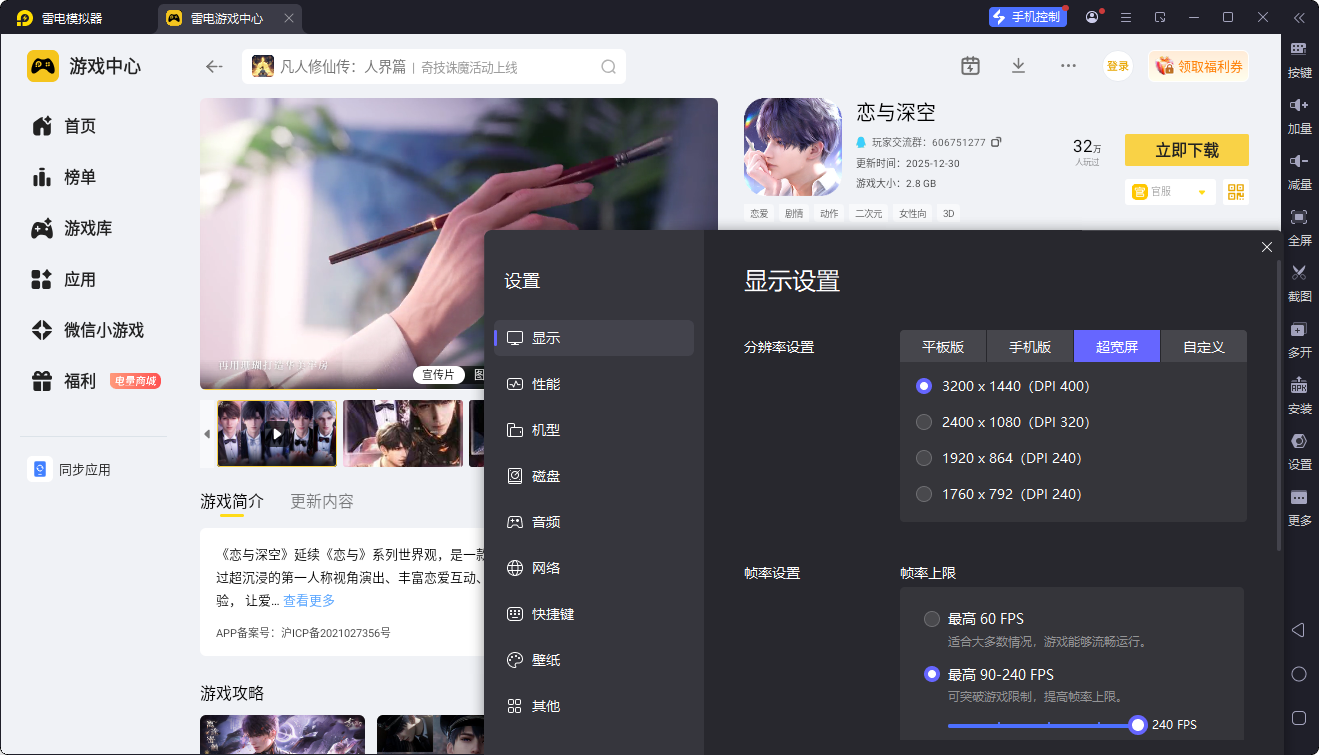The image size is (1319, 755).
Task: Open the hamburger menu in title bar
Action: [x=1126, y=17]
